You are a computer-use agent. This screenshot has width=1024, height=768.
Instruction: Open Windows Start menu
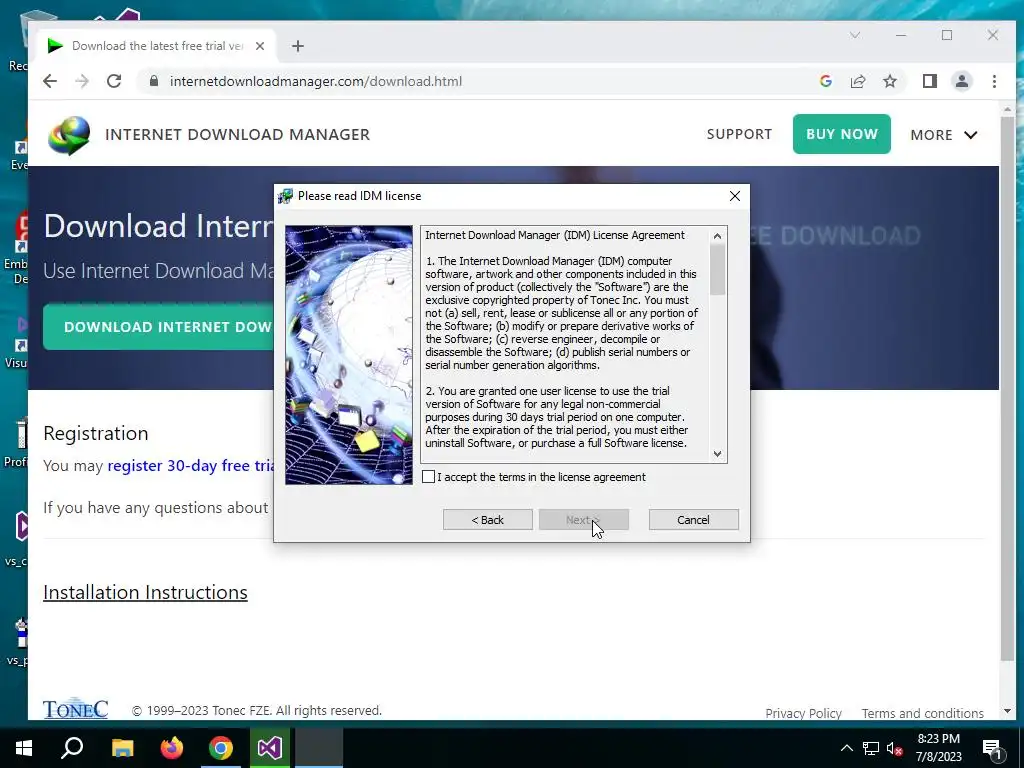[24, 748]
